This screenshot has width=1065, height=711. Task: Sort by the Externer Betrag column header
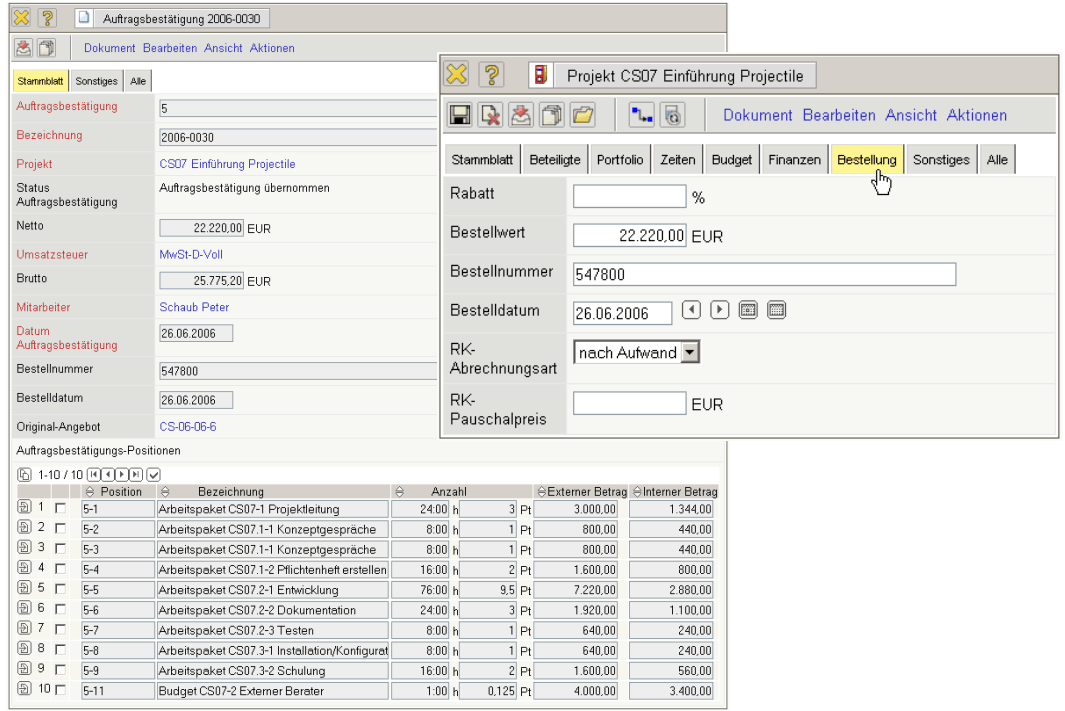(x=585, y=492)
